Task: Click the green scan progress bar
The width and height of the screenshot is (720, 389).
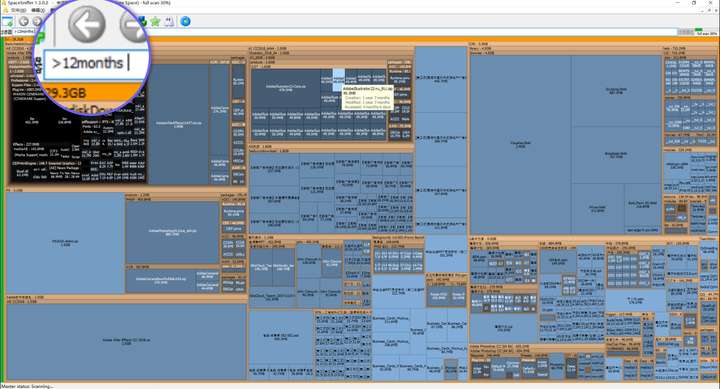Action: [699, 29]
